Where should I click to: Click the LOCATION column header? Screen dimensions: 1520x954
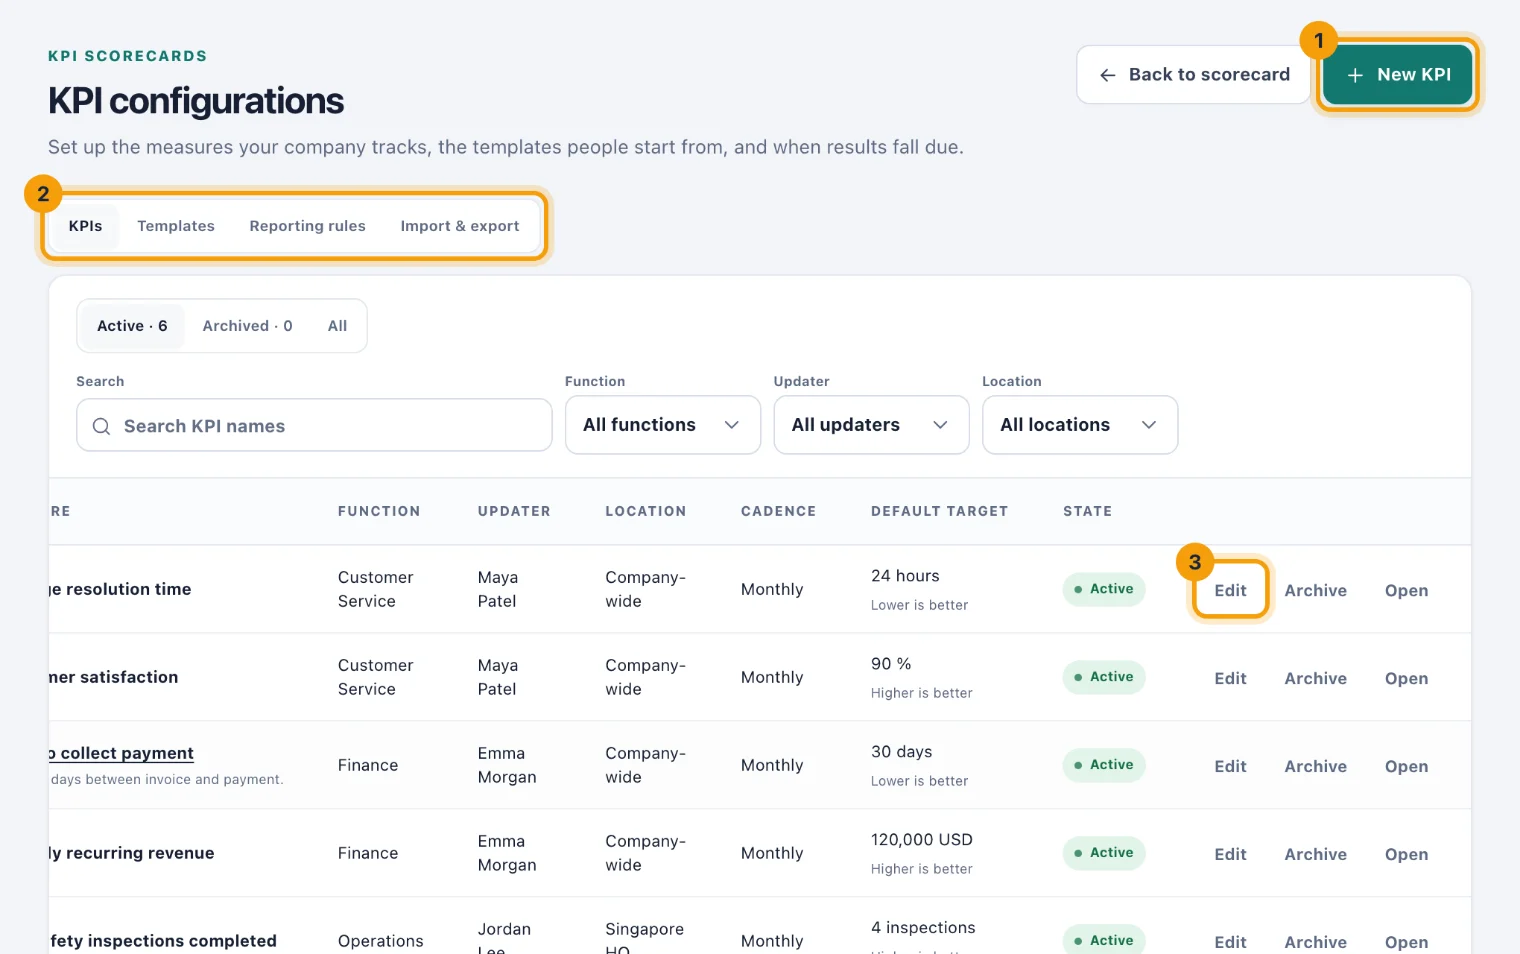tap(646, 511)
